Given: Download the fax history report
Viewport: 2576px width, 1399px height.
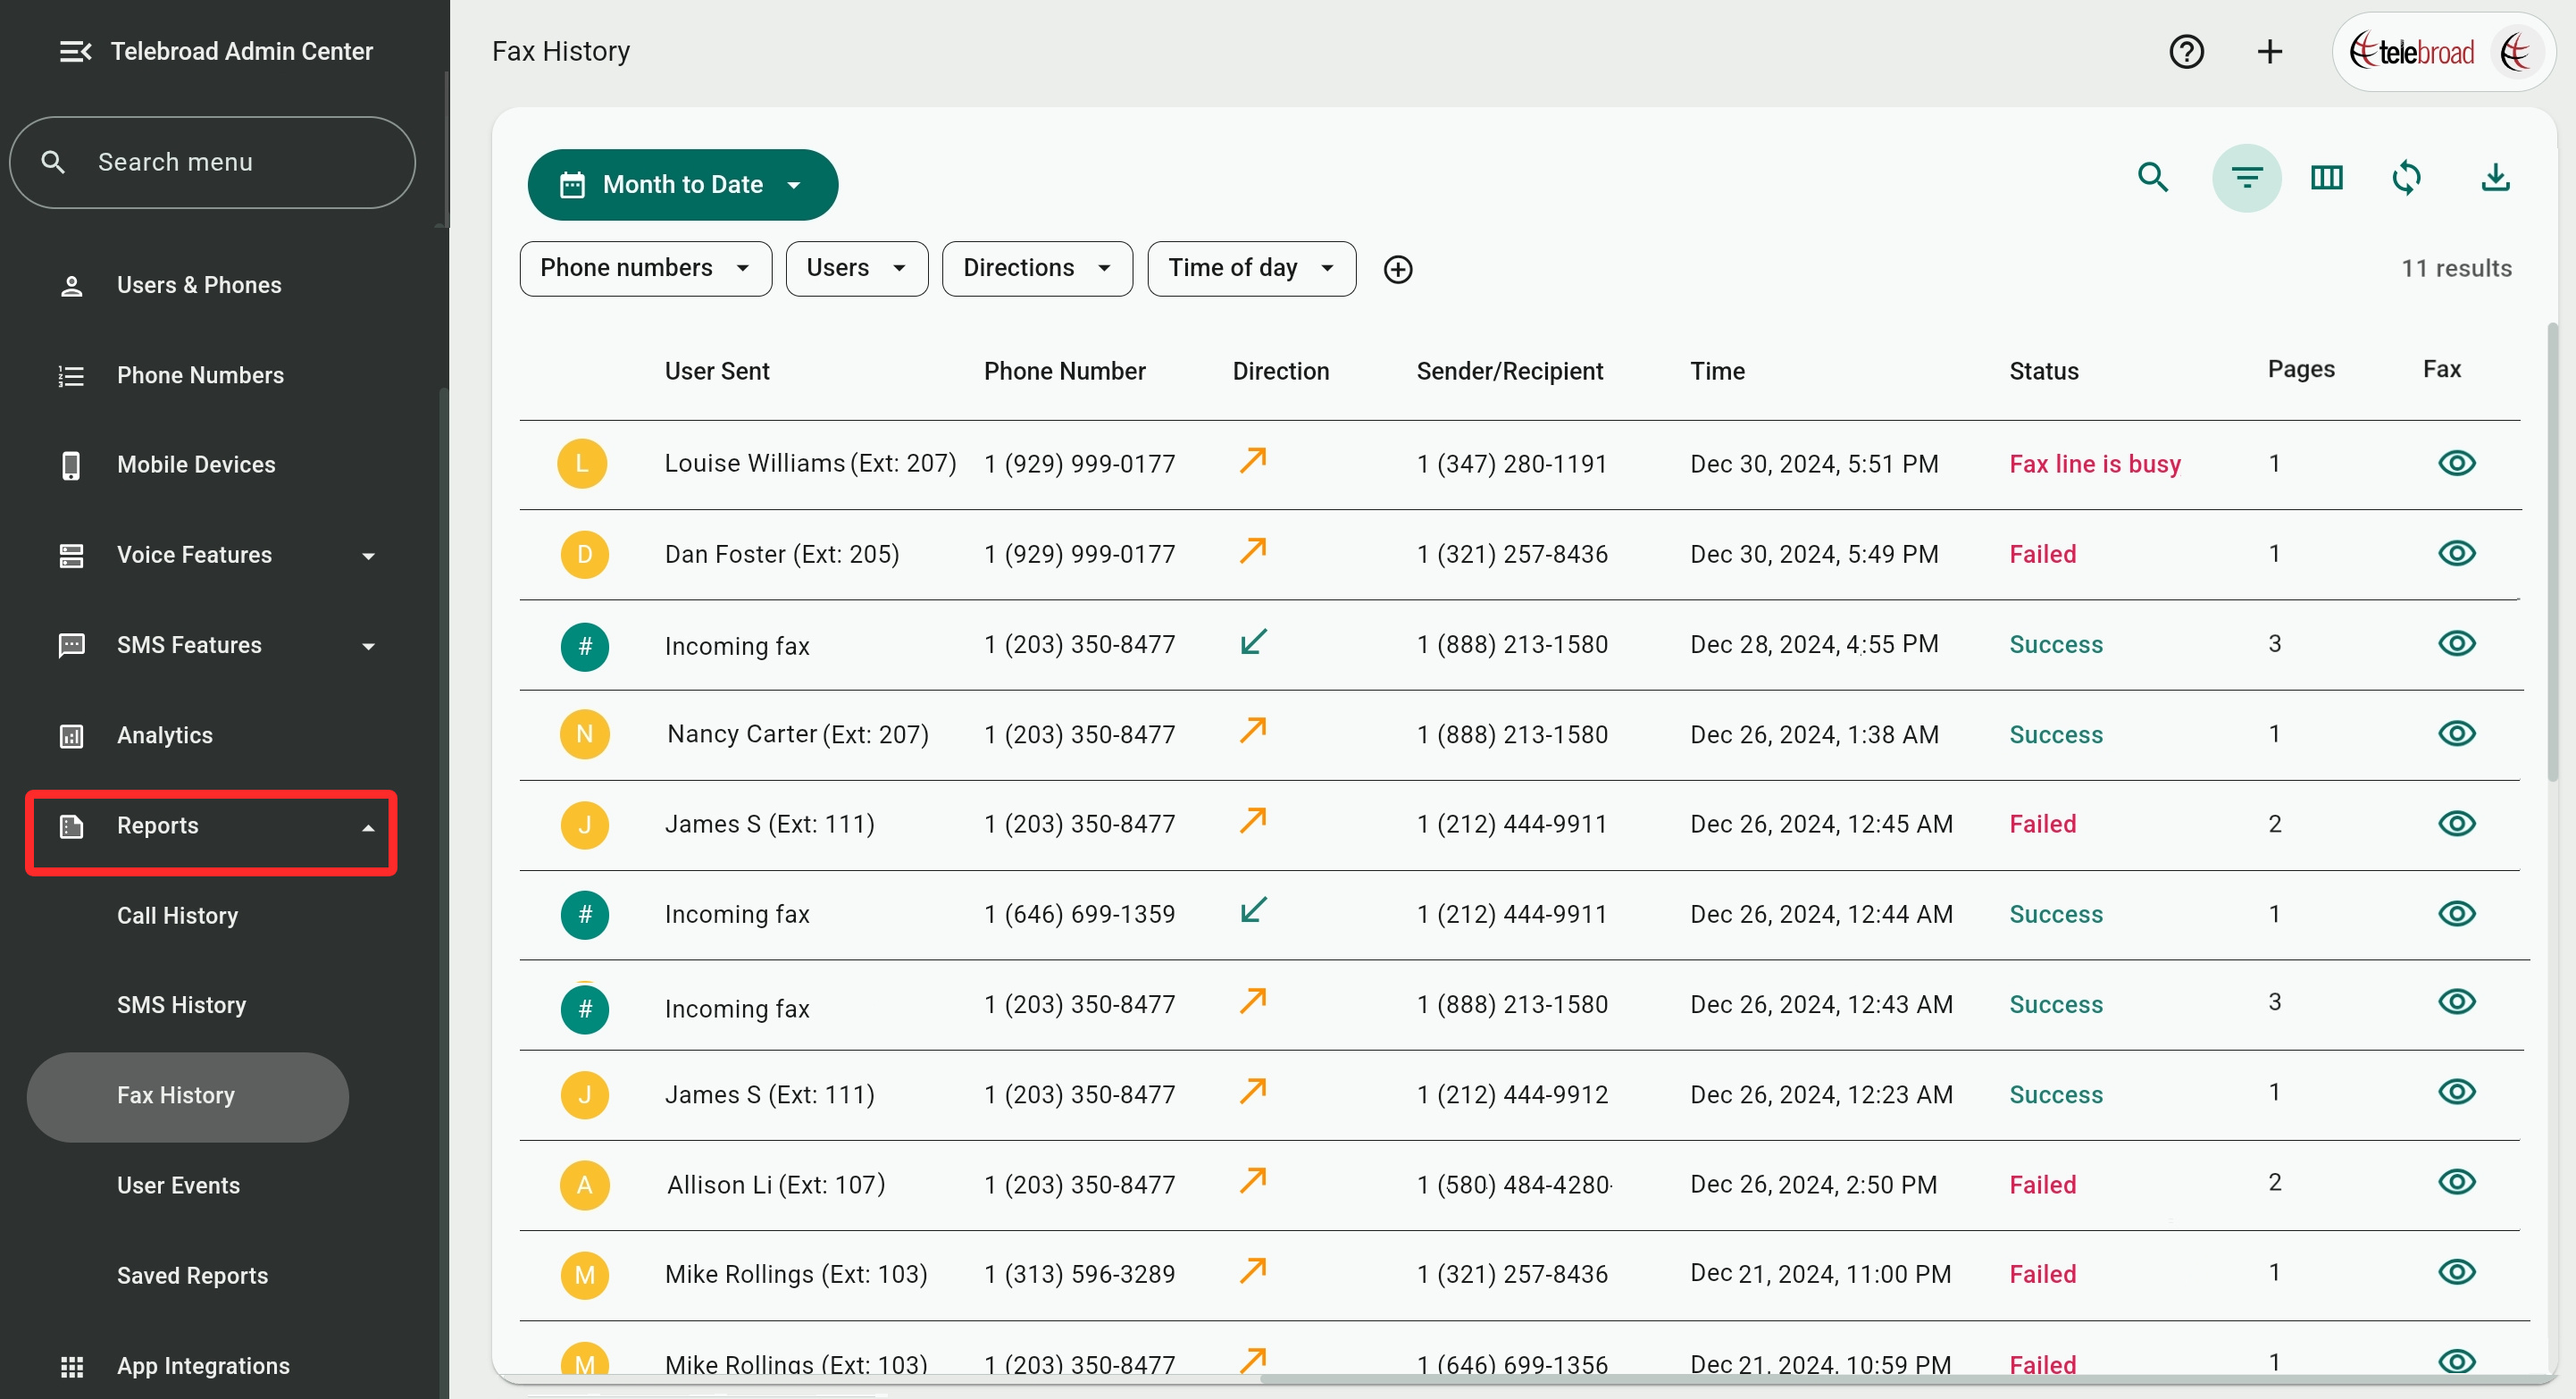Looking at the screenshot, I should (x=2495, y=178).
